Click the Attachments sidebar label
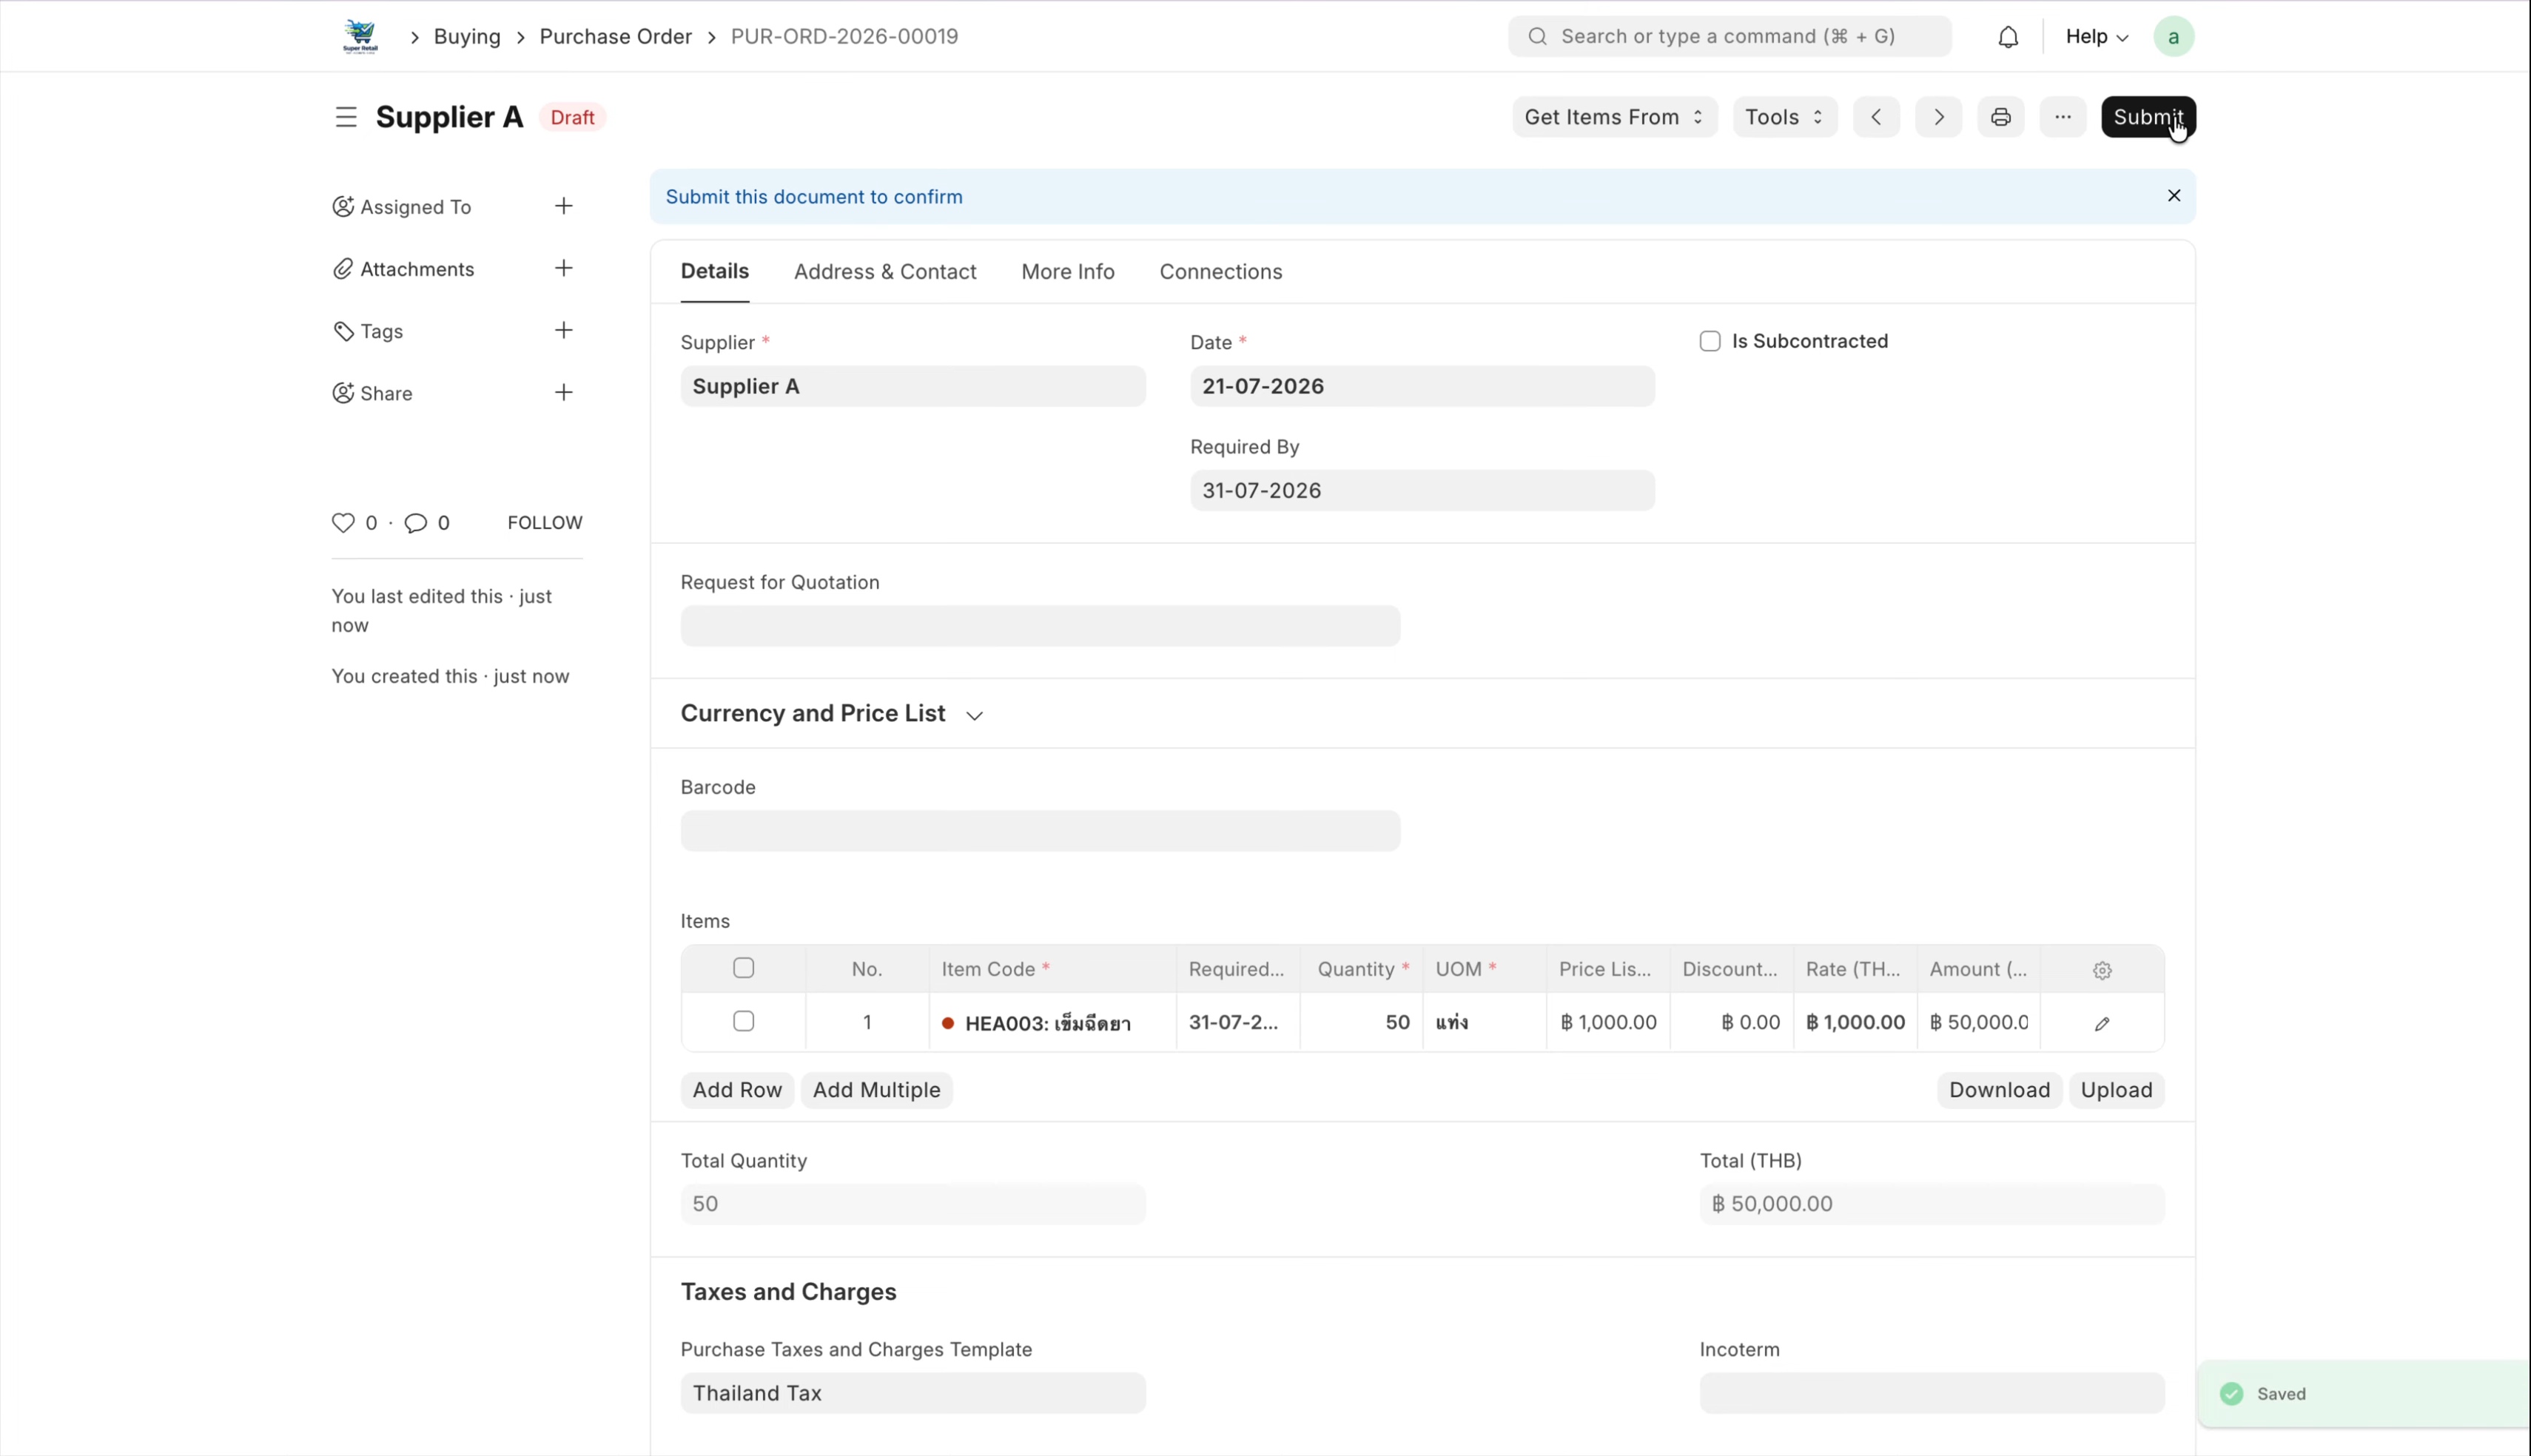Screen dimensions: 2531x1456 [x=417, y=269]
